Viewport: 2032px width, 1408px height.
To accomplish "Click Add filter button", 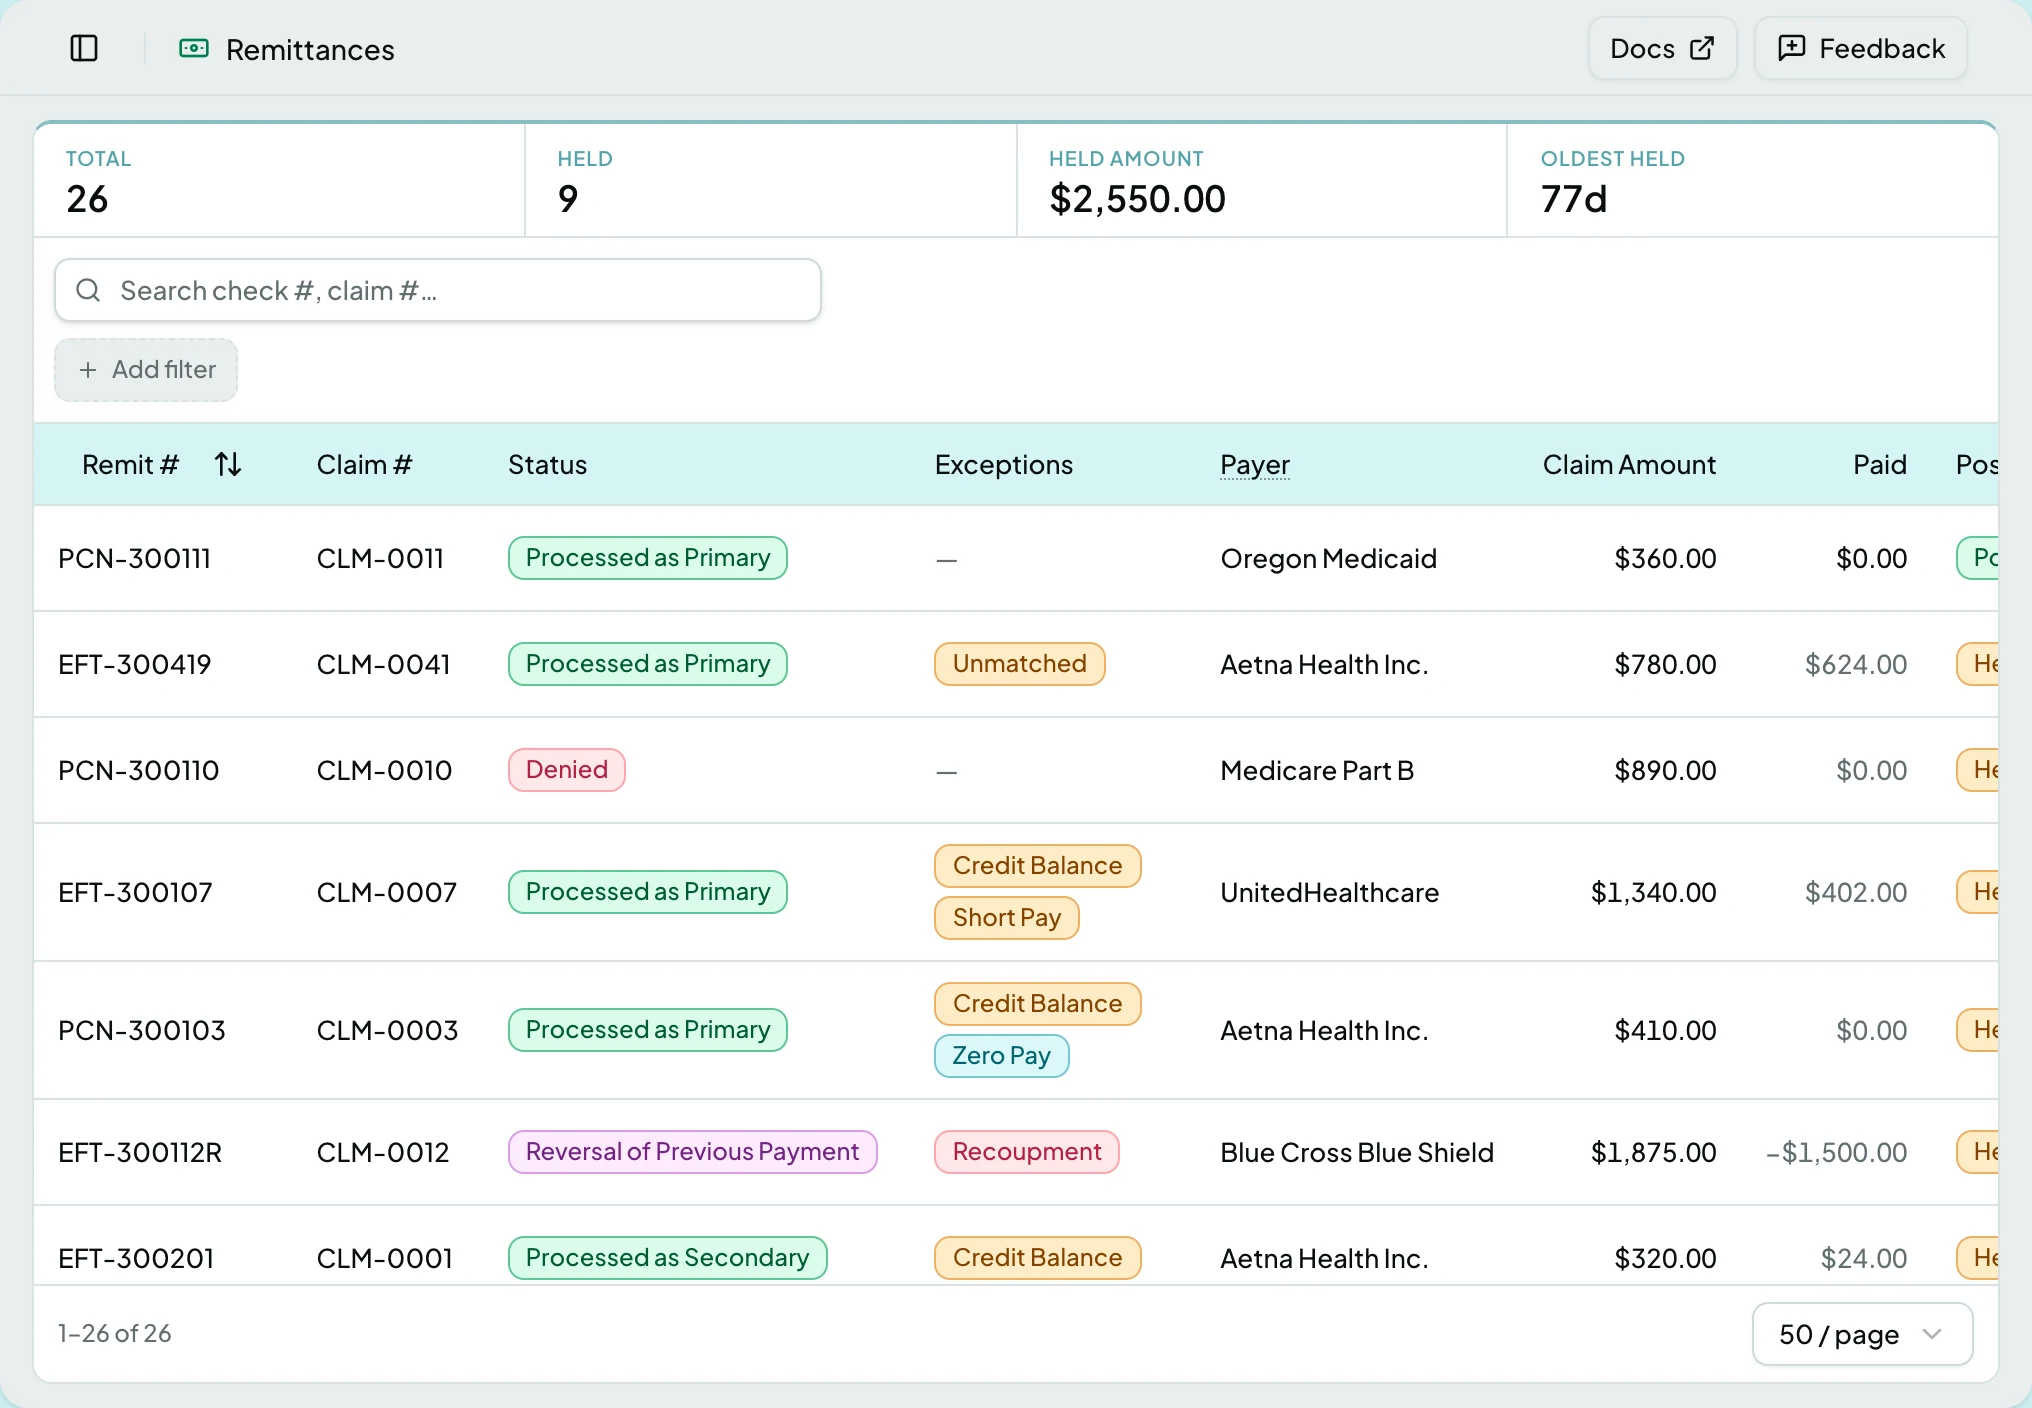I will 146,370.
